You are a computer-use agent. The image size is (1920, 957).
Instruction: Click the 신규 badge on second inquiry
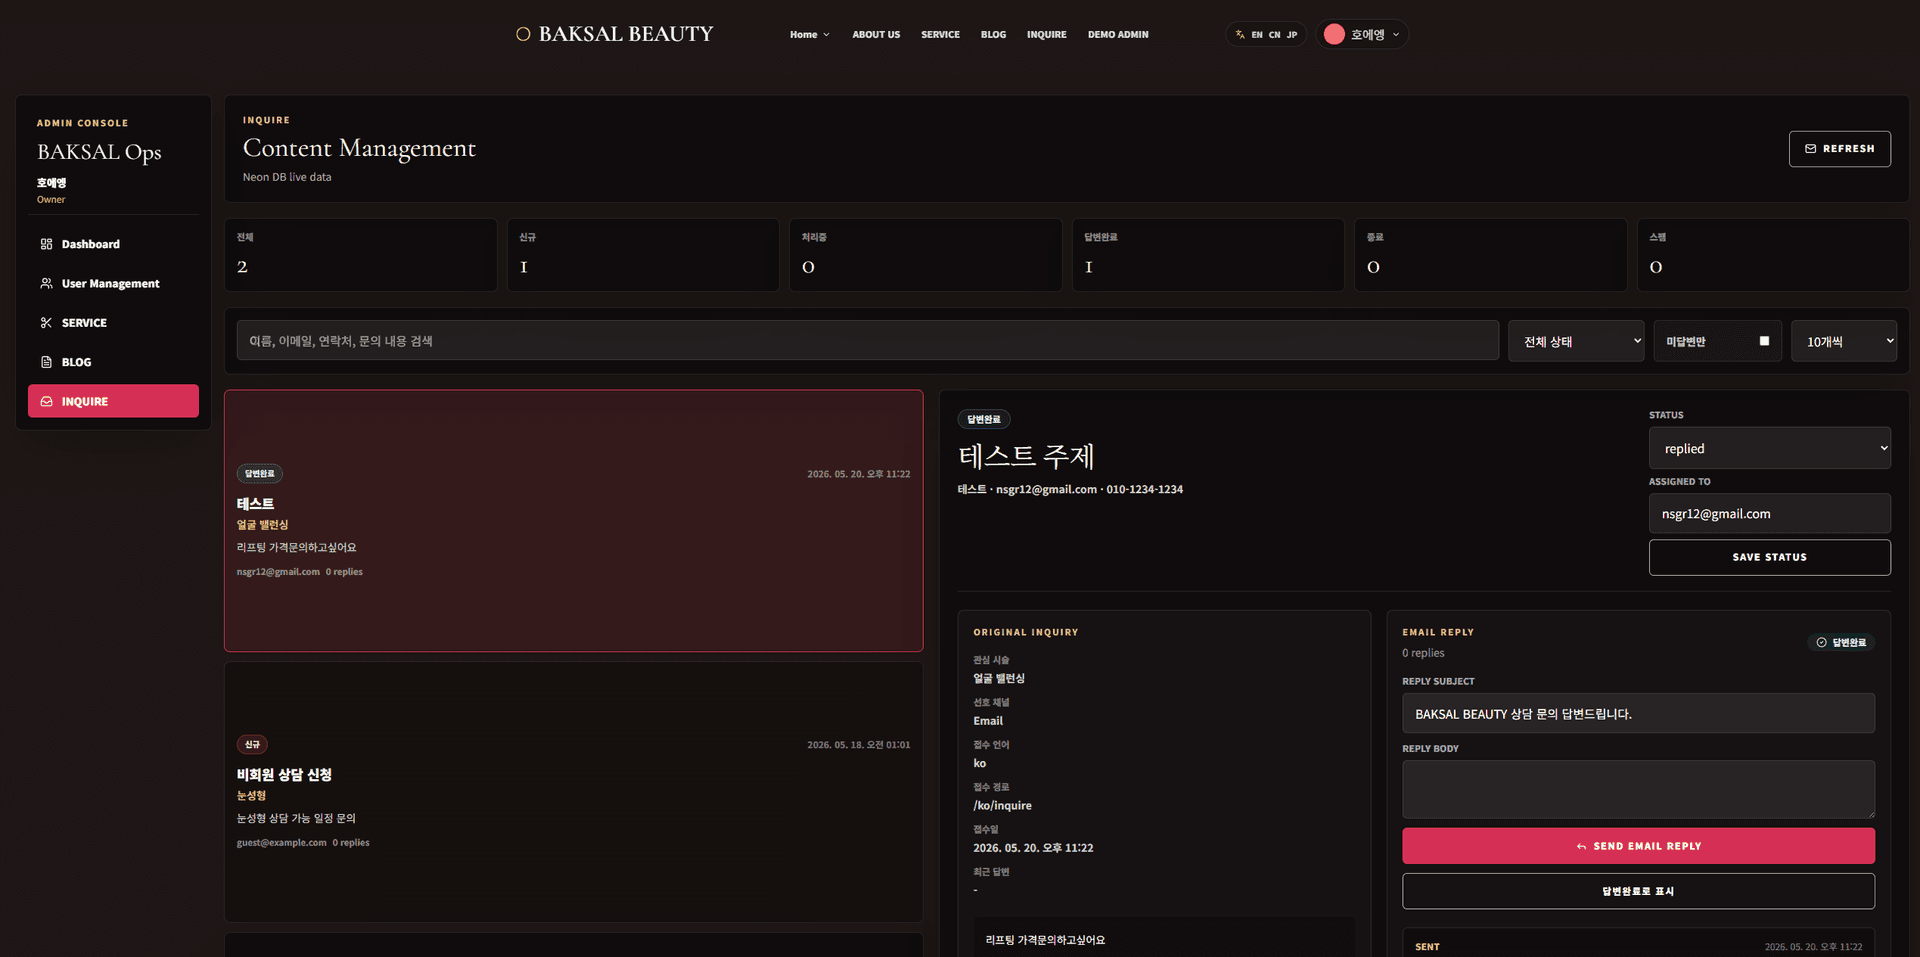point(252,744)
